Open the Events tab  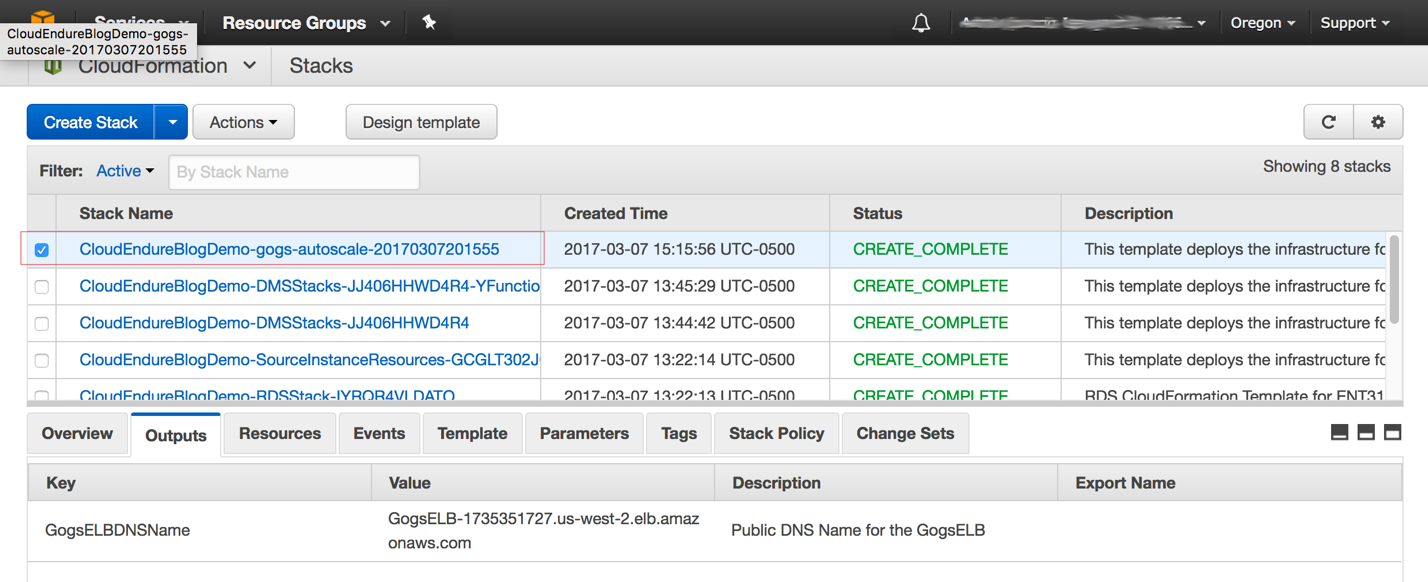click(379, 433)
